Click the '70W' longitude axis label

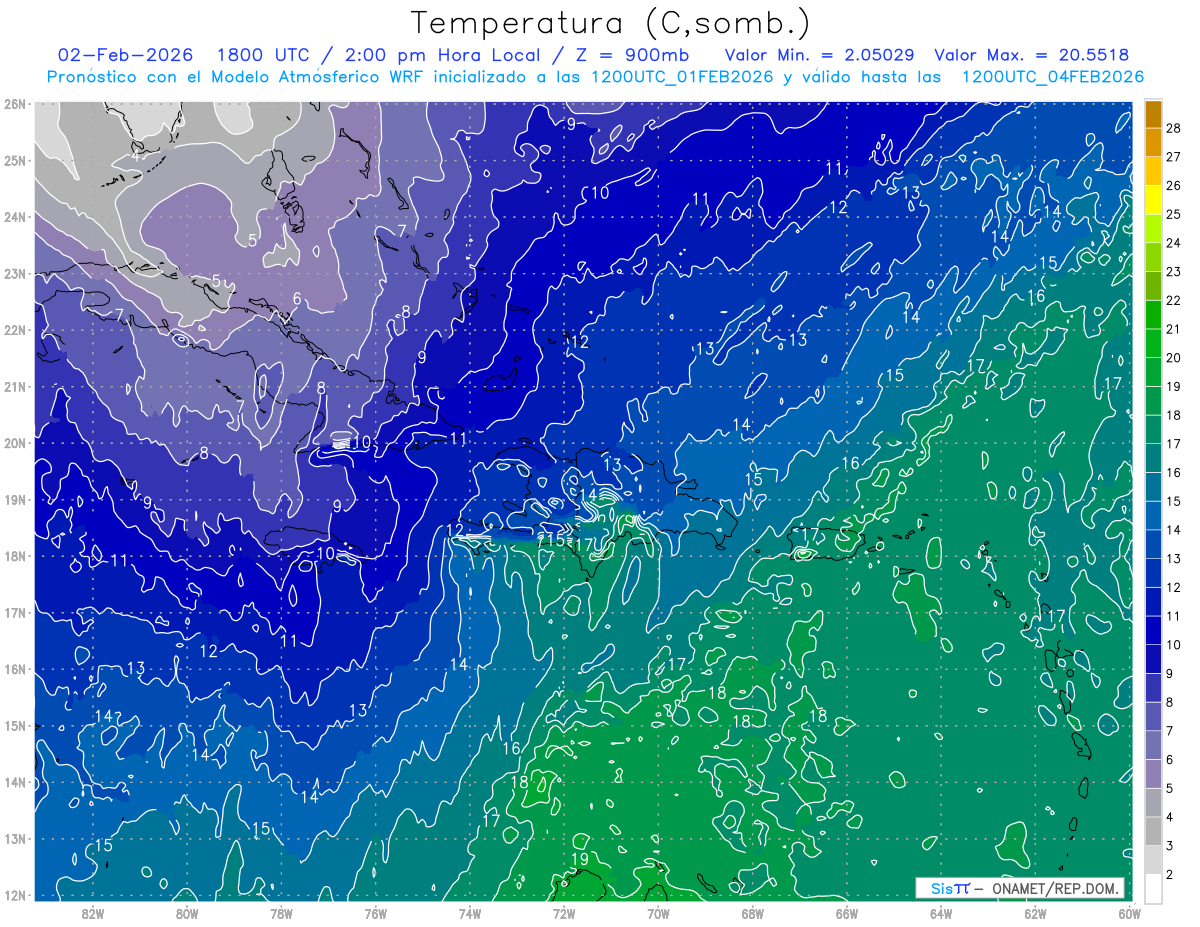coord(658,912)
